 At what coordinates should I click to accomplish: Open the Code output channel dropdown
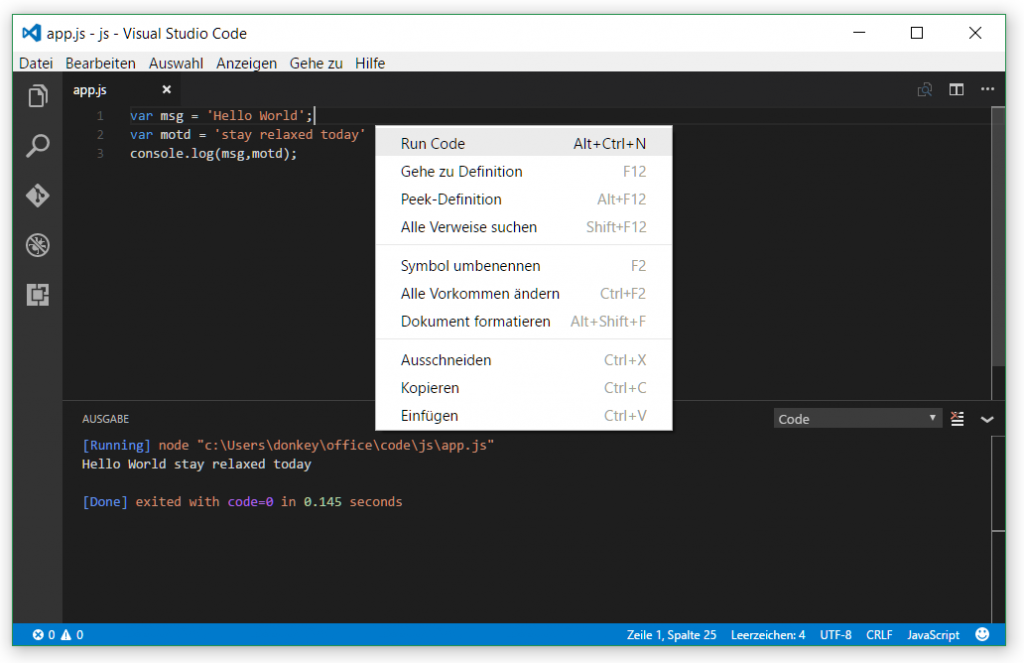pos(857,418)
